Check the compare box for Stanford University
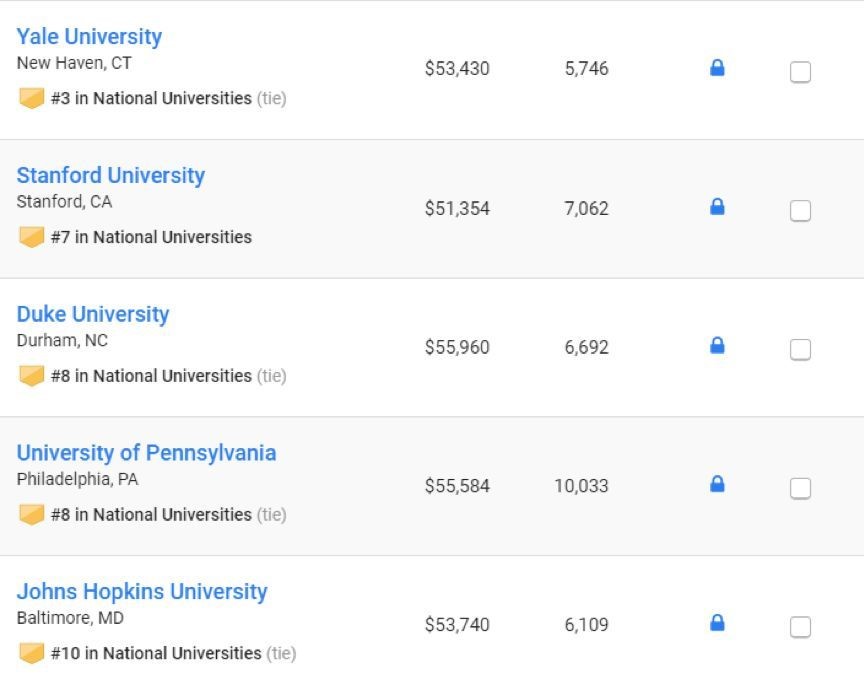 point(800,211)
